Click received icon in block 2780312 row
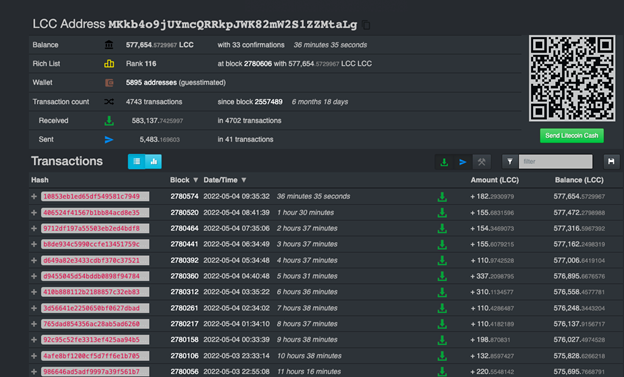The image size is (624, 377). [x=442, y=292]
